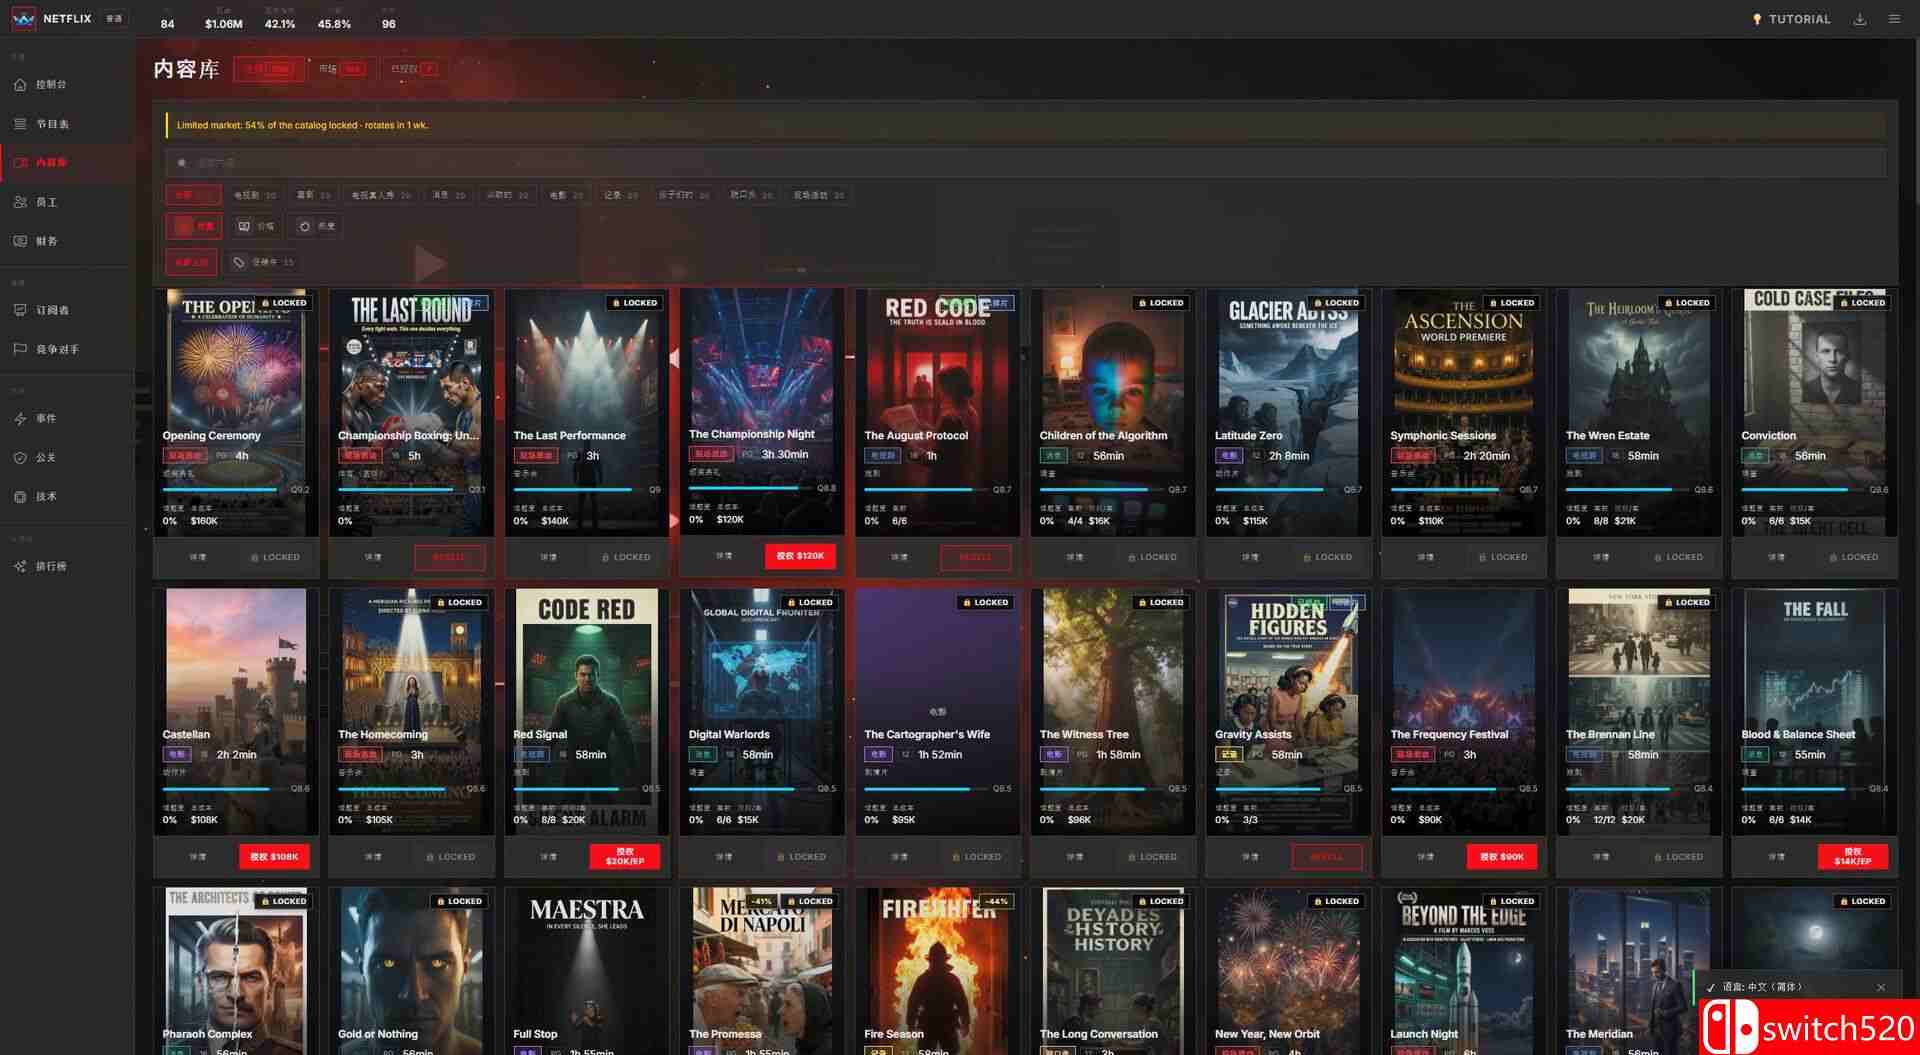Open 财务 finance via its sidebar icon

click(20, 241)
